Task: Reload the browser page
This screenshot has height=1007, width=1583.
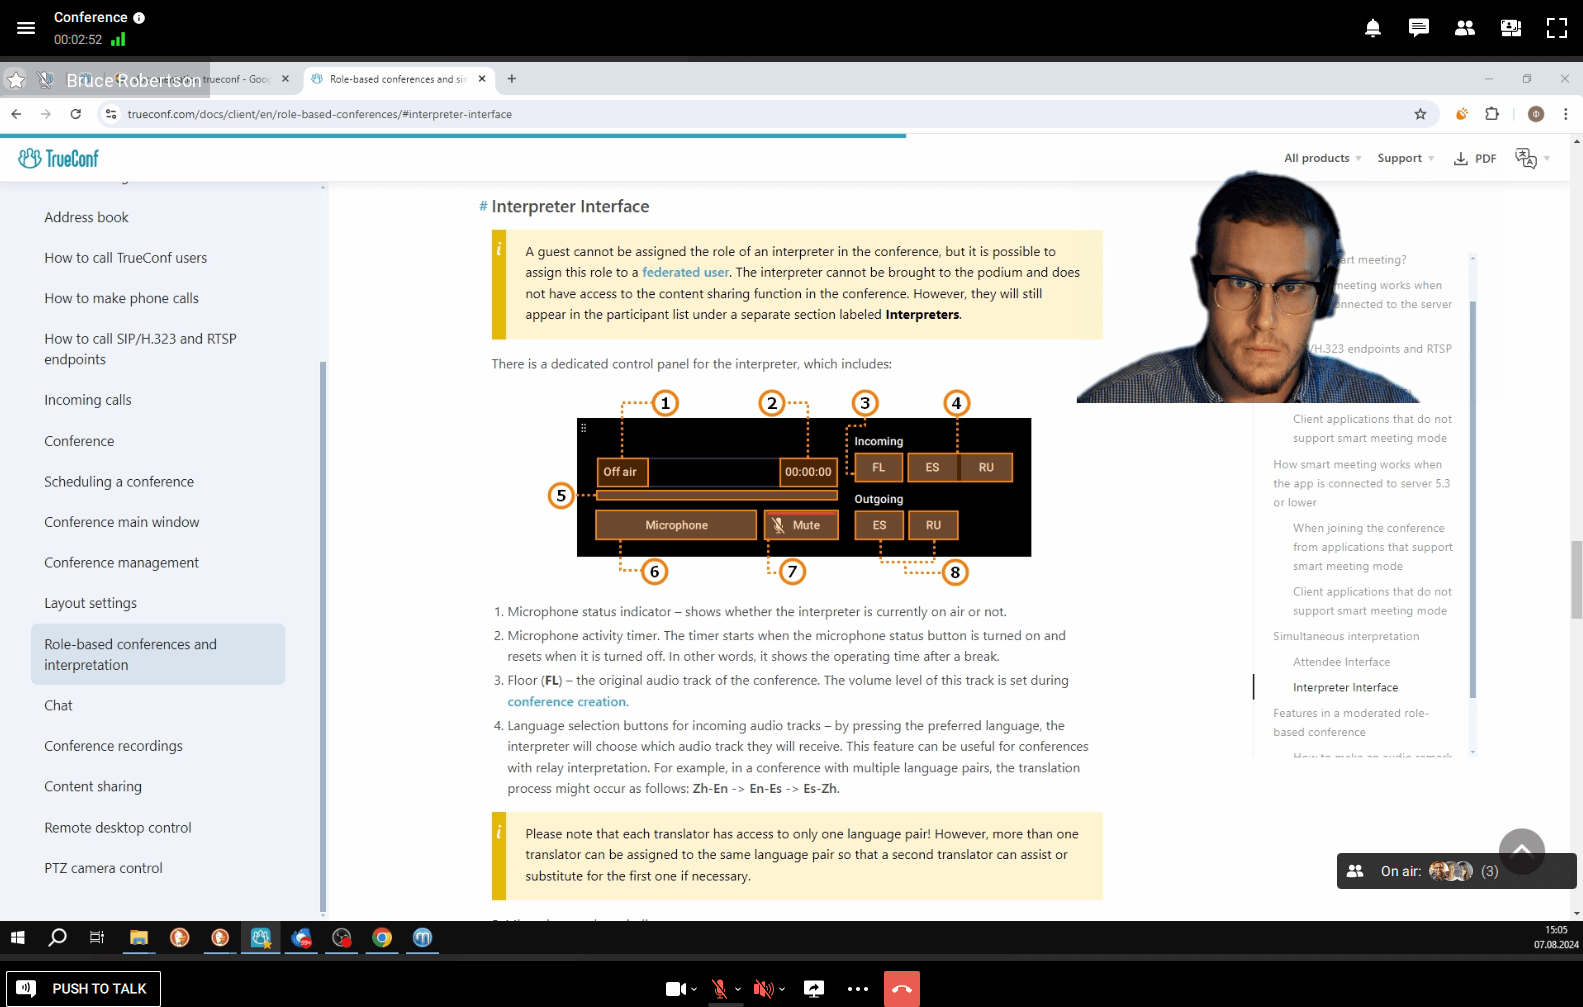Action: (75, 114)
